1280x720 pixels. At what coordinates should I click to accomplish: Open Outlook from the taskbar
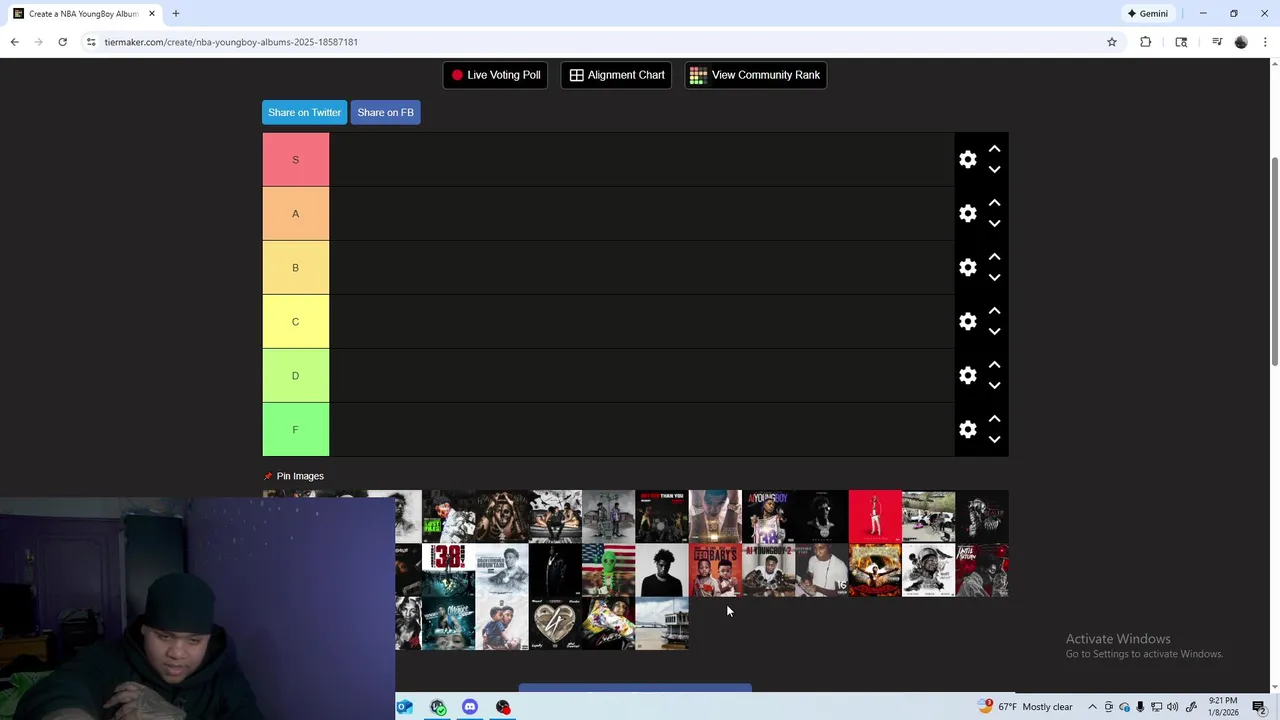pos(405,707)
